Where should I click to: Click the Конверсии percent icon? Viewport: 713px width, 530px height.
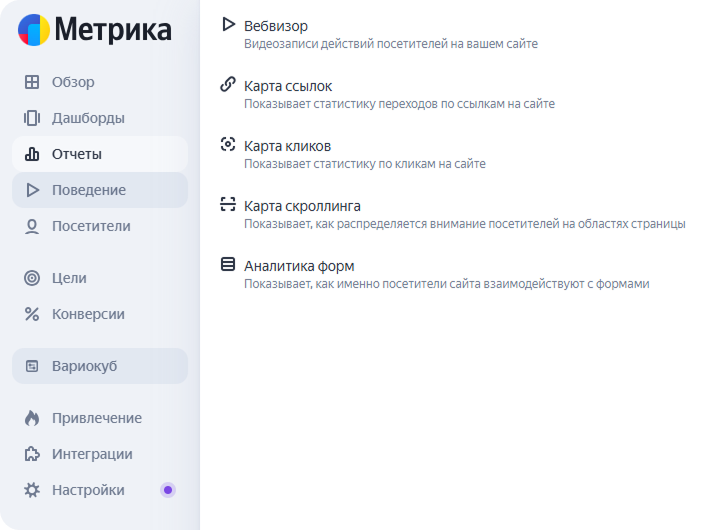pyautogui.click(x=32, y=314)
